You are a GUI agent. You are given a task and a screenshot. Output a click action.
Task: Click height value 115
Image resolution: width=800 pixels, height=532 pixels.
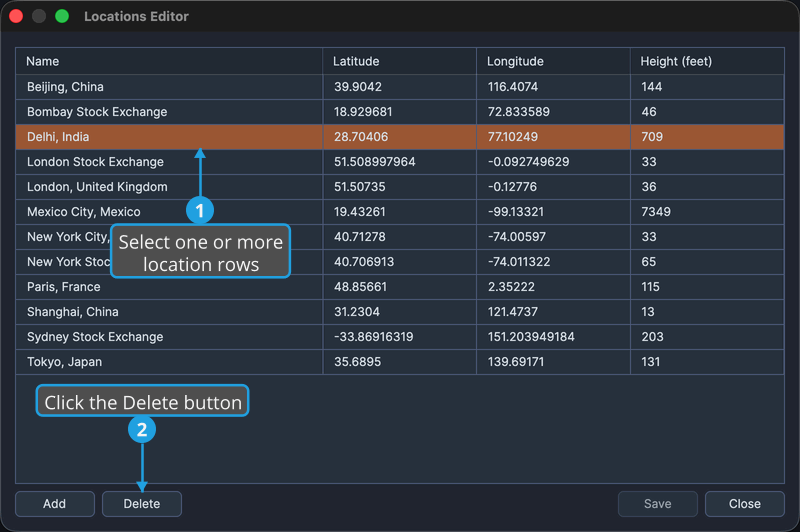coord(651,287)
